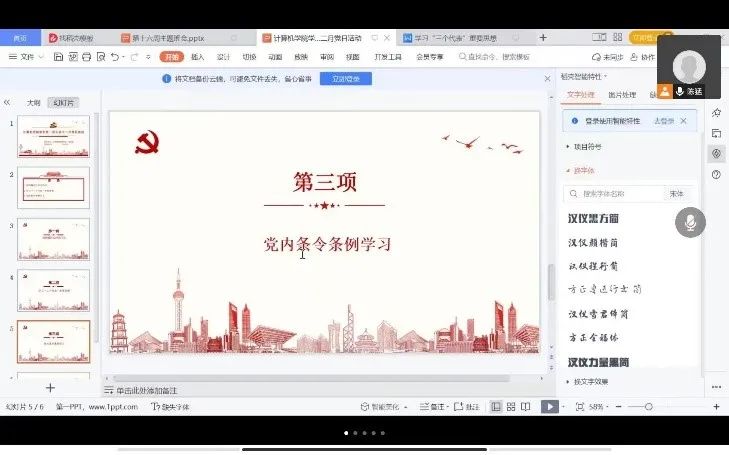Viewport: 729px width, 455px height.
Task: Select the 大纲 outline view tab
Action: 34,102
